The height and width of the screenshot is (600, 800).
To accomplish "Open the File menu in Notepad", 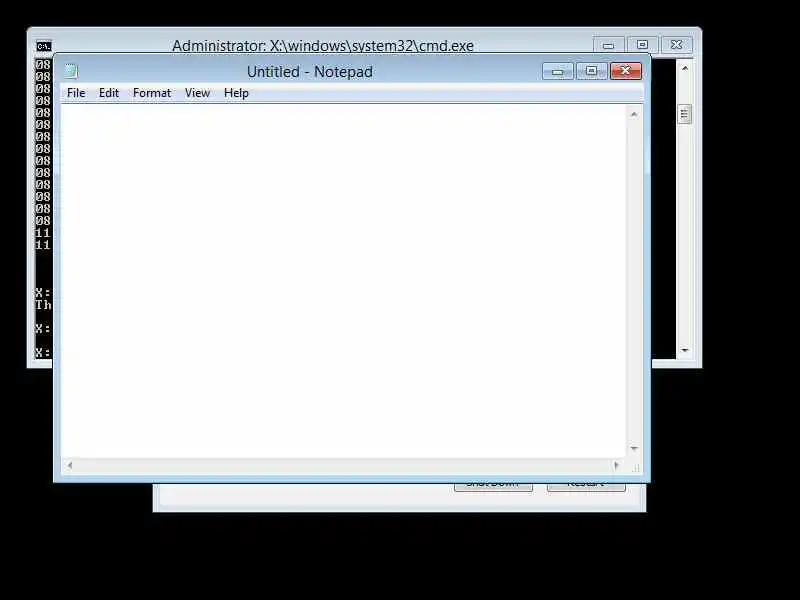I will pos(76,93).
